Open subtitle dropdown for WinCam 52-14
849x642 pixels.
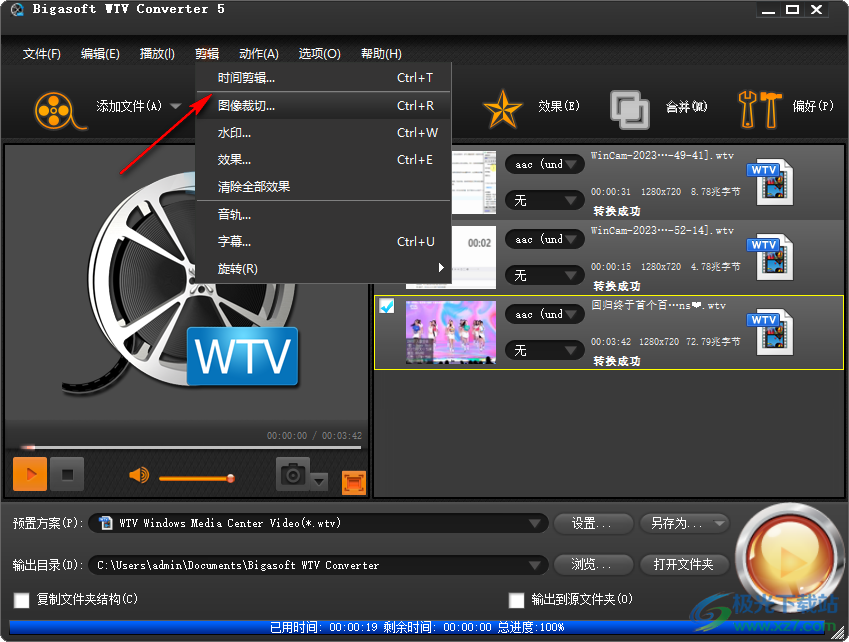pyautogui.click(x=545, y=275)
